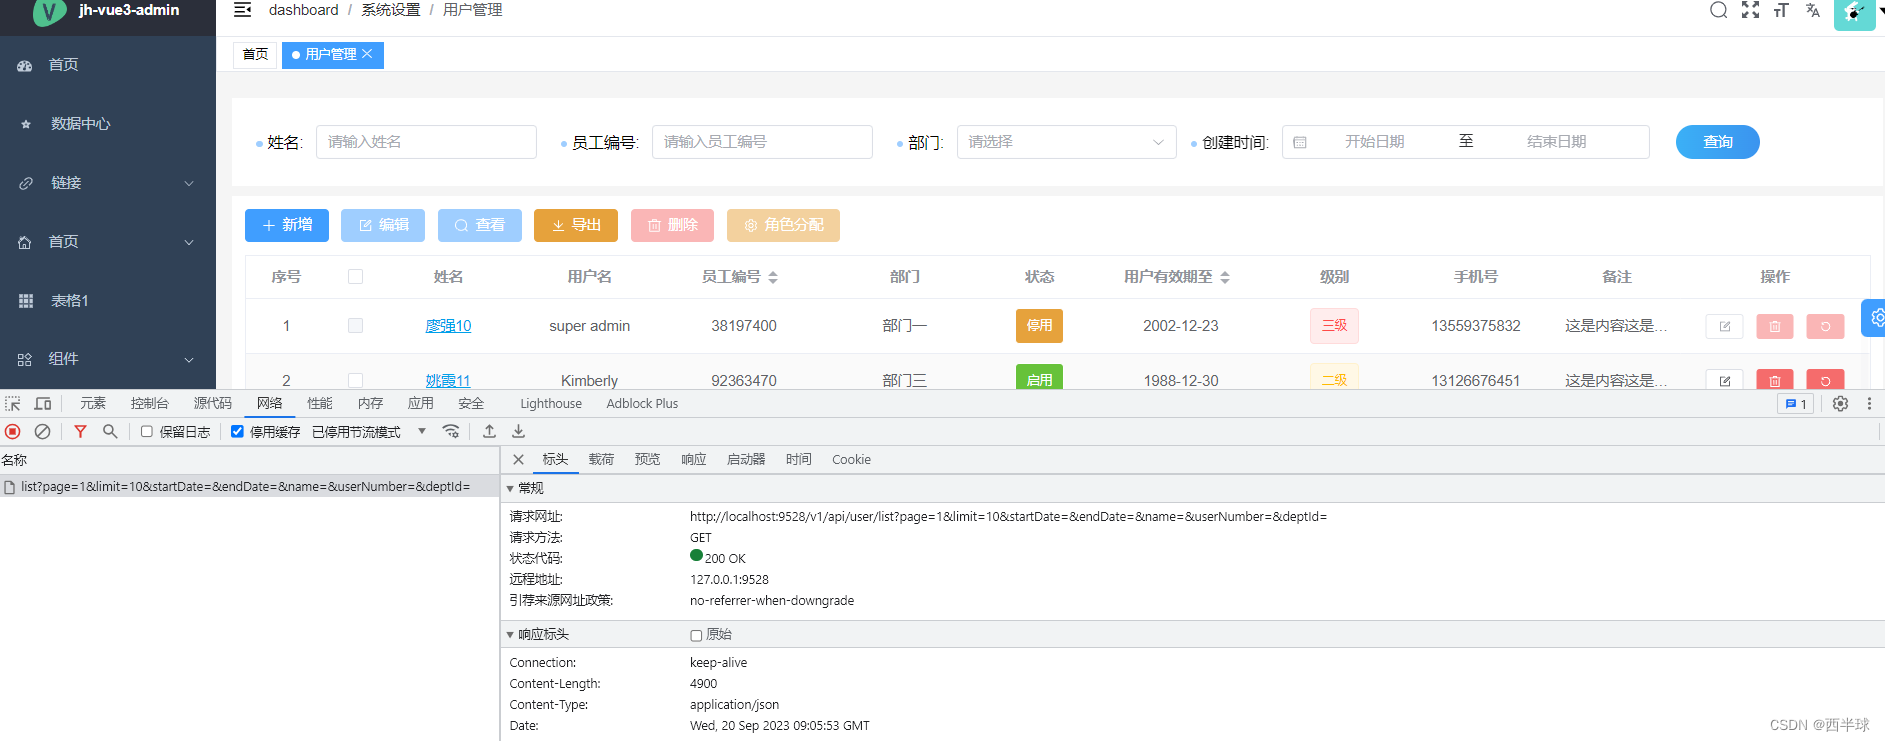Clear the network log
Image resolution: width=1885 pixels, height=741 pixels.
tap(42, 432)
